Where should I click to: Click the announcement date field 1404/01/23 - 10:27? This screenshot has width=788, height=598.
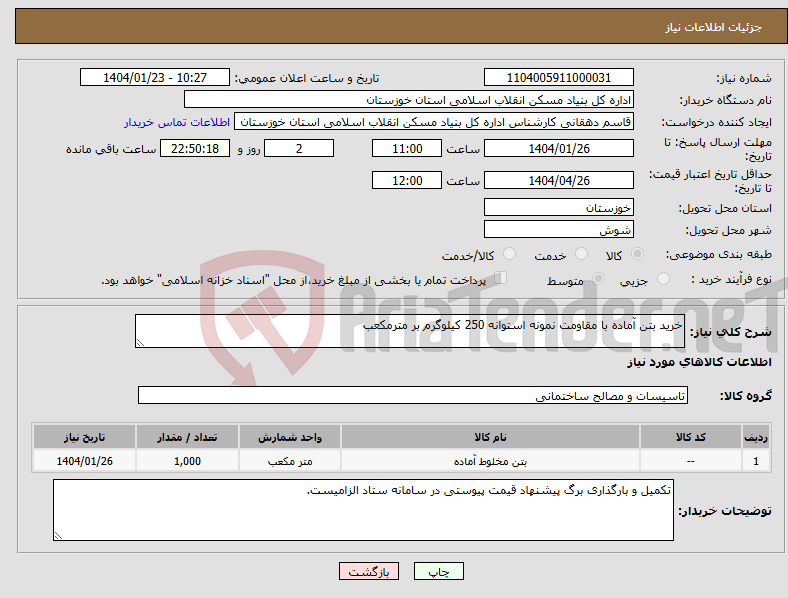pos(155,77)
